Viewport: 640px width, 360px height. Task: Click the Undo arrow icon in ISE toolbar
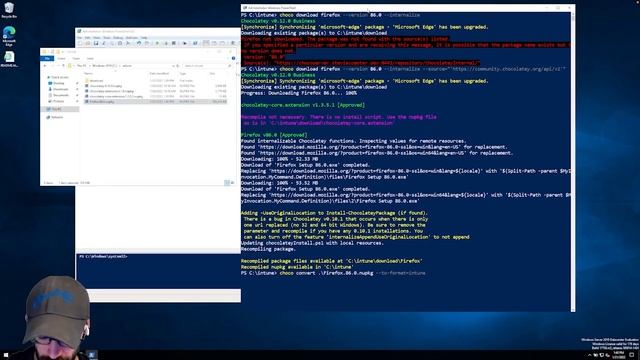point(139,43)
